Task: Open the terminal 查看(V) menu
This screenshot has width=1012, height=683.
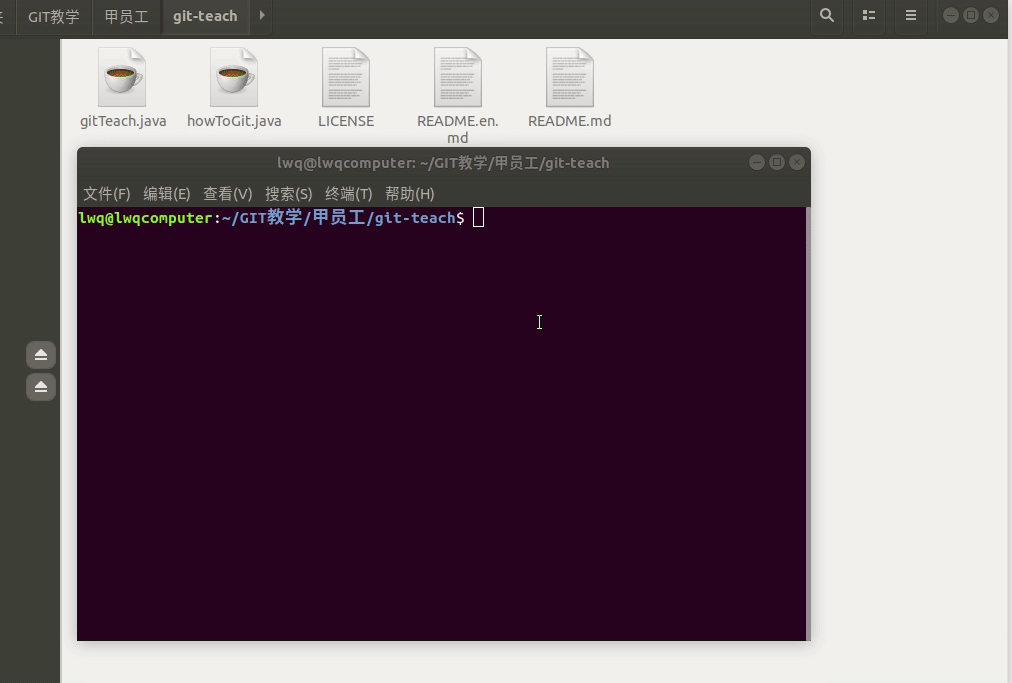Action: point(227,194)
